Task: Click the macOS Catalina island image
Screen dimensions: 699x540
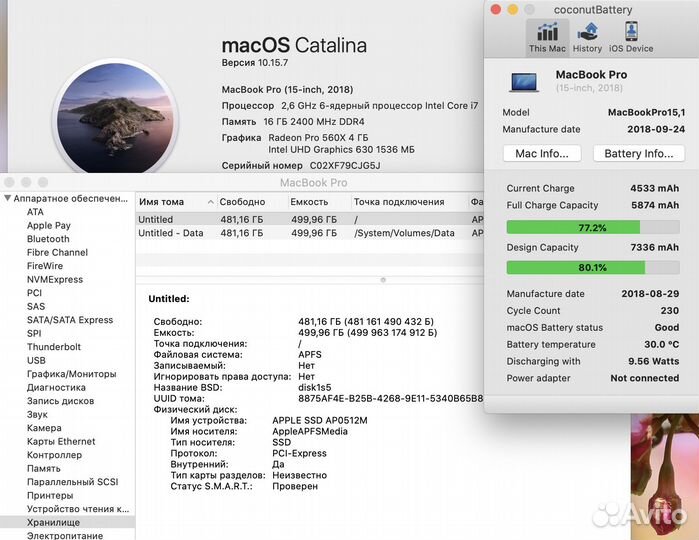Action: (115, 117)
